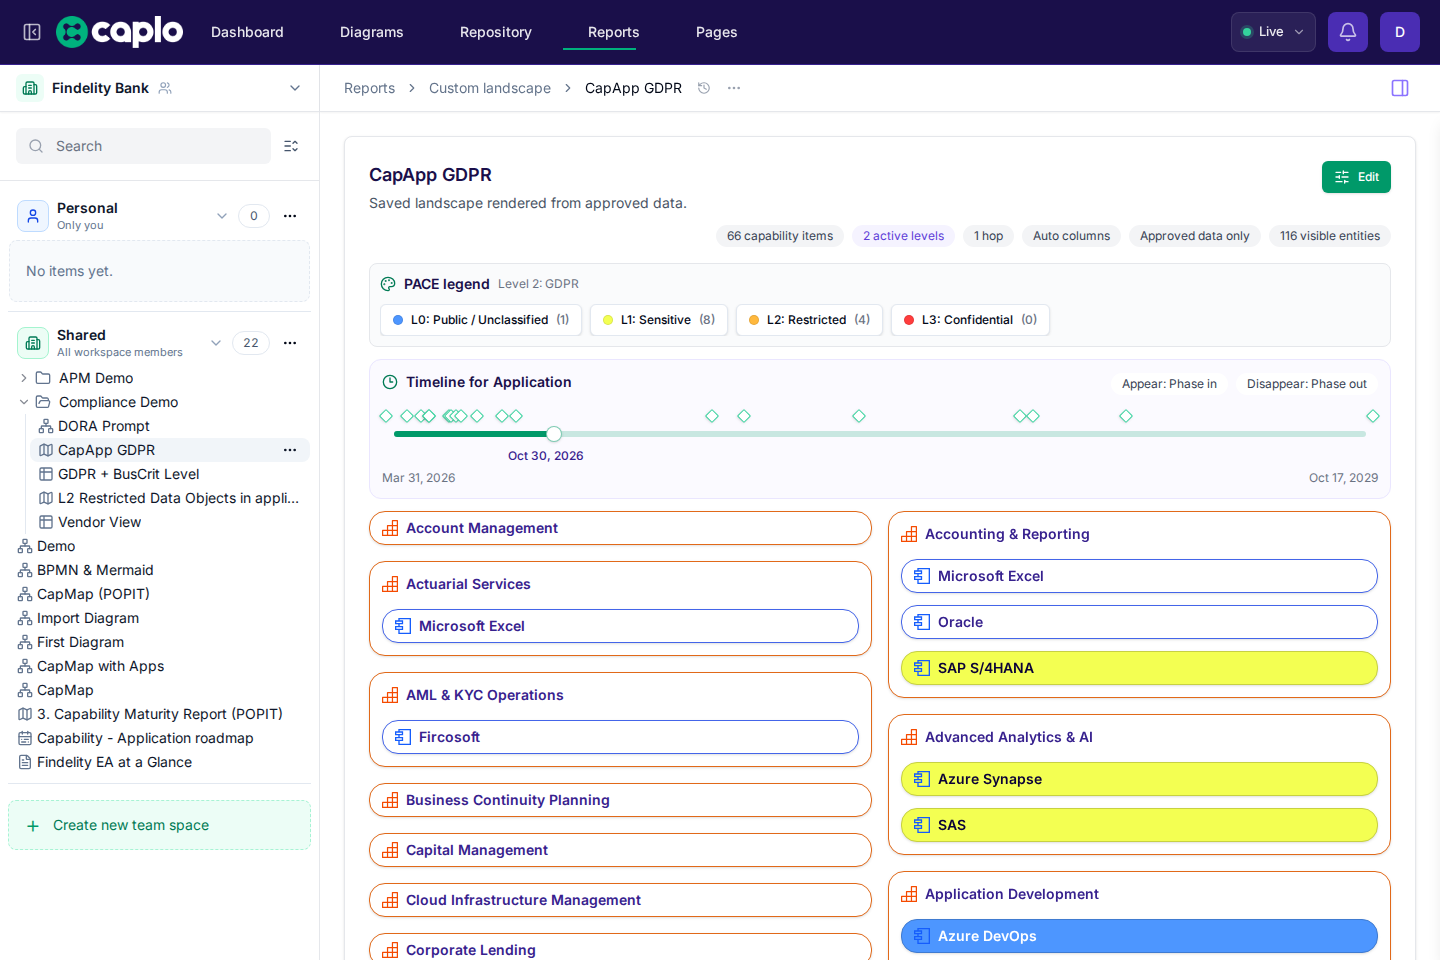Screen dimensions: 1440x960
Task: Click plus icon for new team space
Action: pyautogui.click(x=33, y=826)
